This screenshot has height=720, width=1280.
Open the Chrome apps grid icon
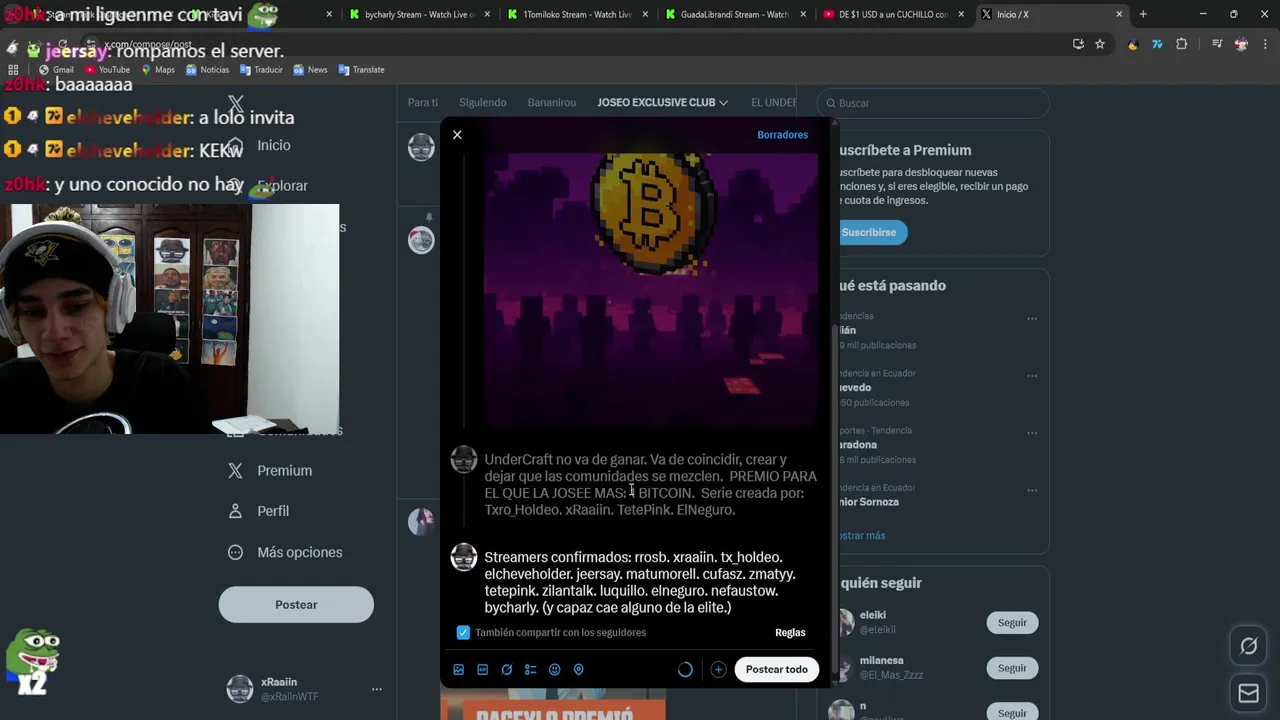click(13, 70)
